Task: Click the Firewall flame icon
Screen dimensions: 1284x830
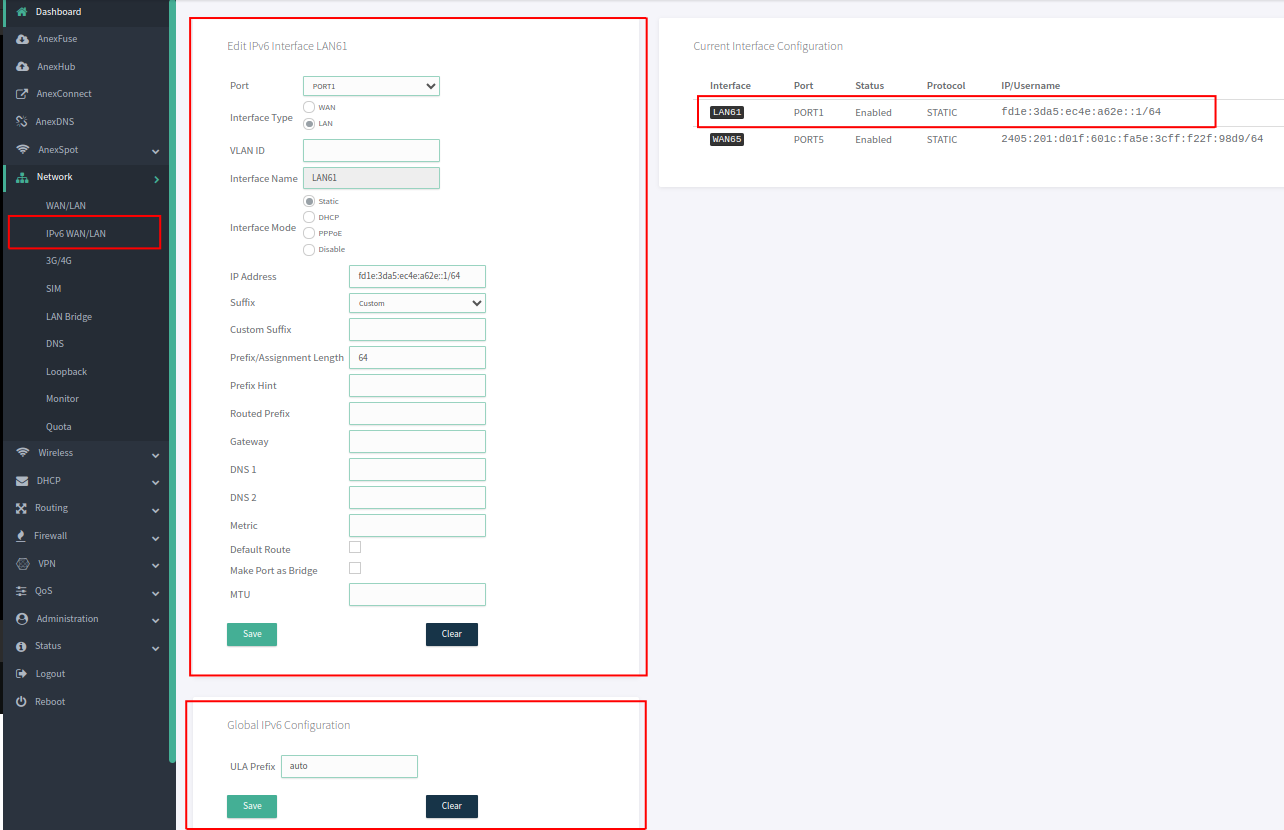Action: (22, 536)
